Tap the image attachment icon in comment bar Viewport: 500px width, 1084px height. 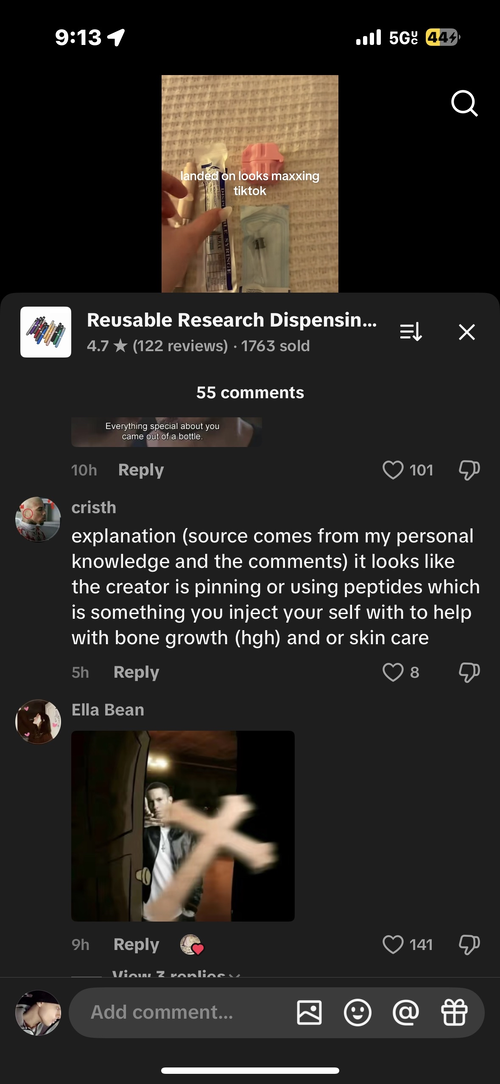pos(309,1013)
